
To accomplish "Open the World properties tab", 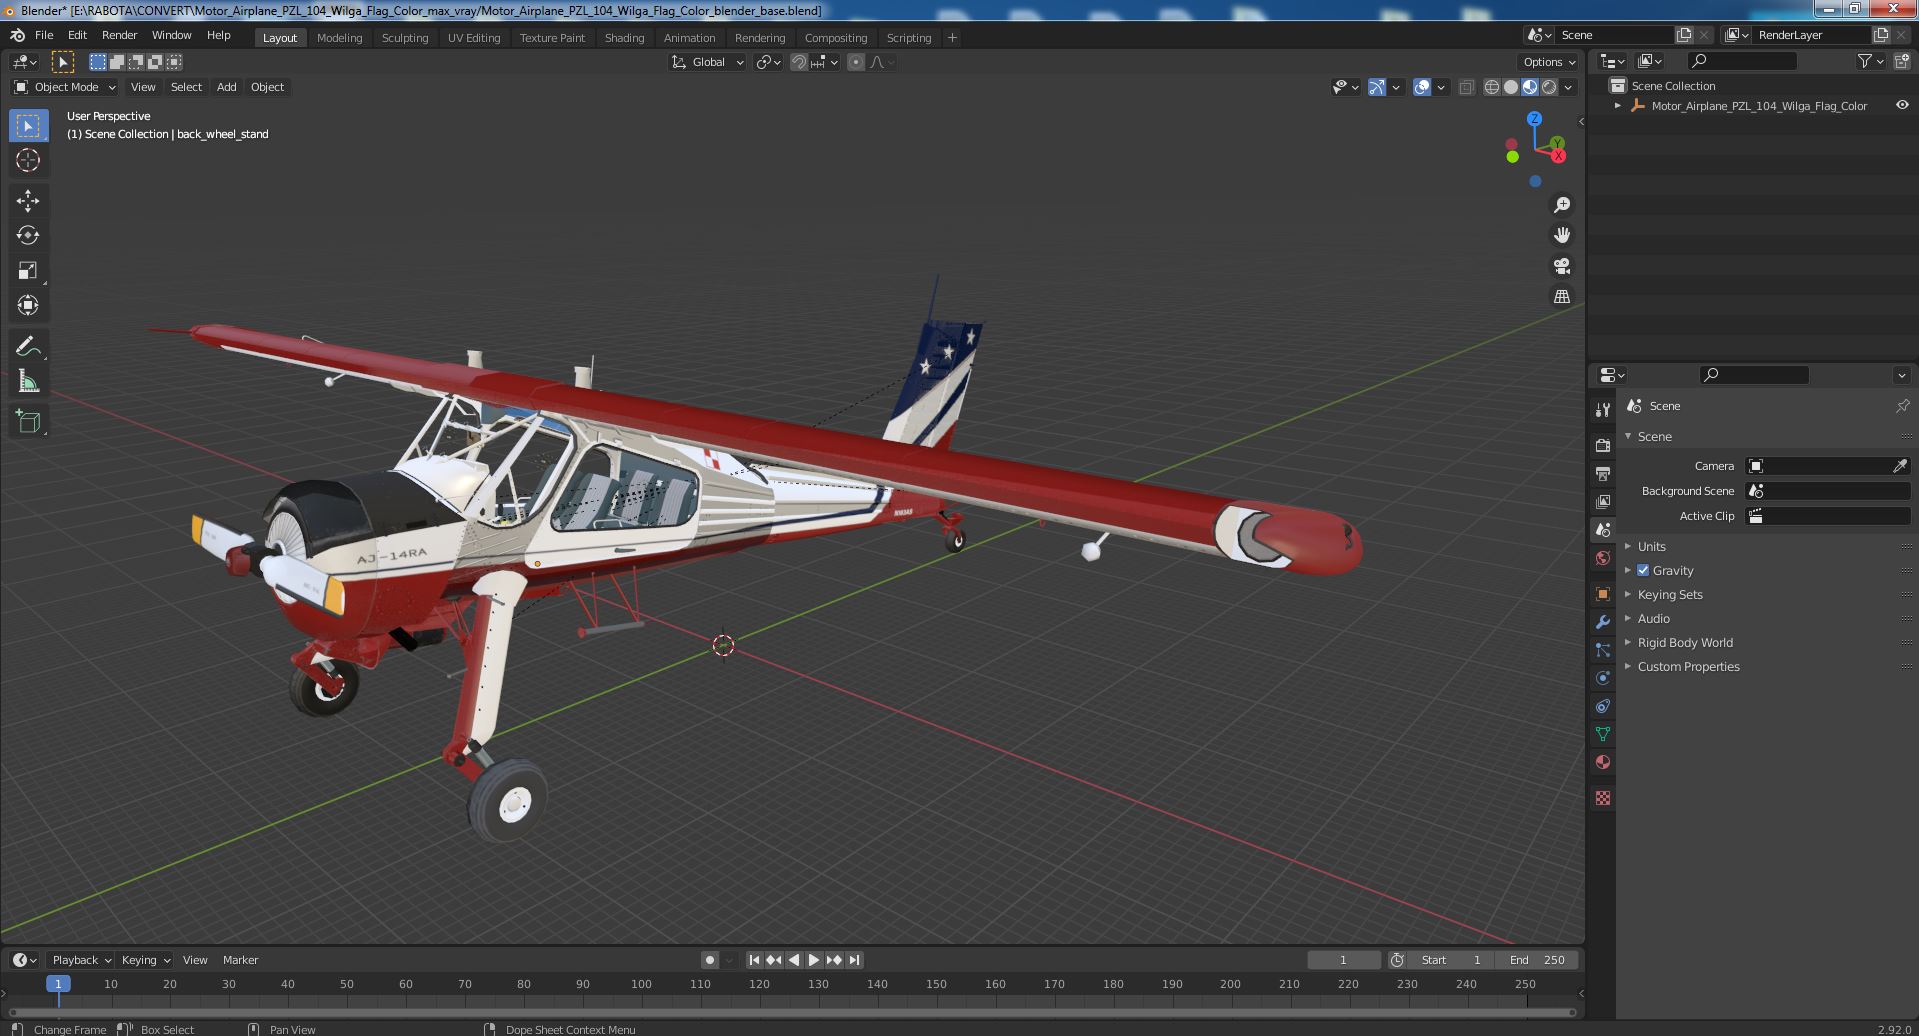I will 1603,557.
